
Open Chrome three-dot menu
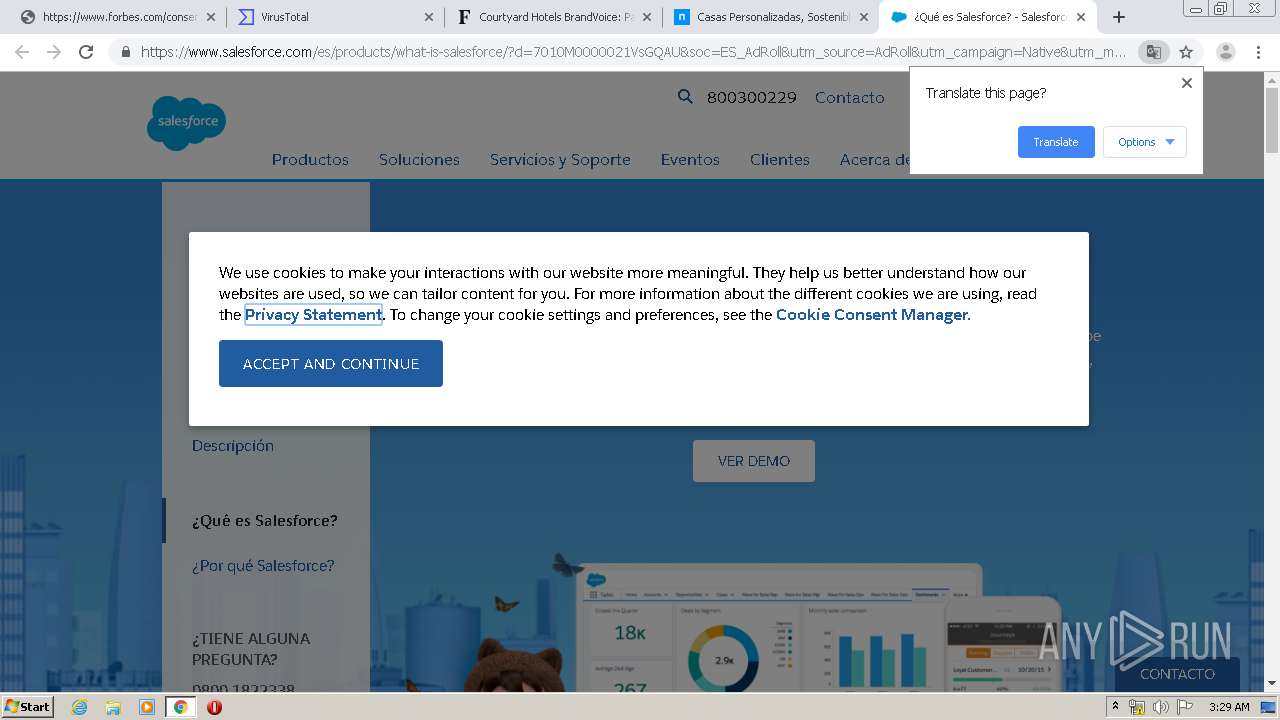click(1258, 52)
